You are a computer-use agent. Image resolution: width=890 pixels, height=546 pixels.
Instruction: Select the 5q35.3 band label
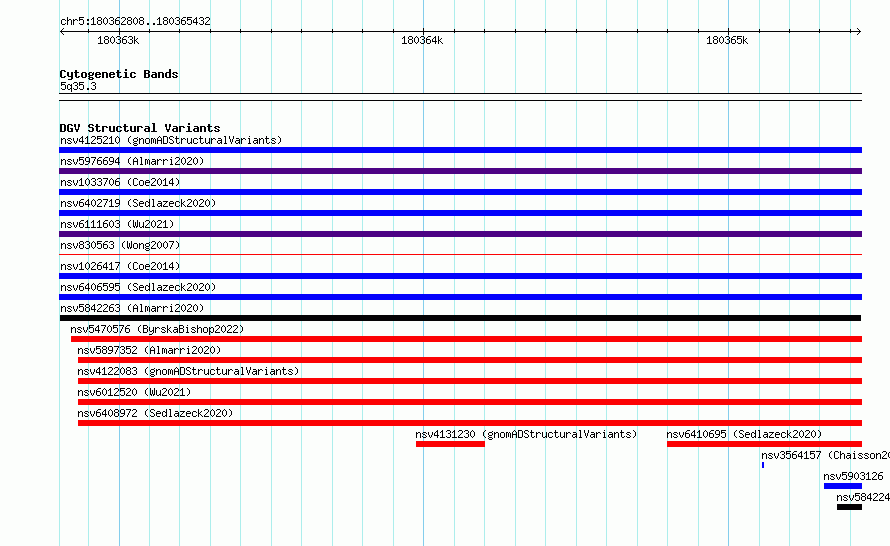[x=78, y=86]
